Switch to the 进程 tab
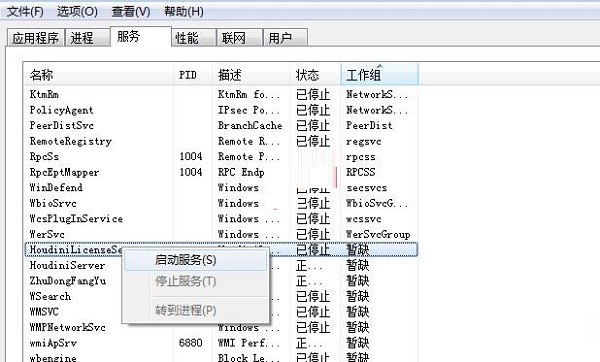Screen dimensions: 600x362 [x=87, y=38]
